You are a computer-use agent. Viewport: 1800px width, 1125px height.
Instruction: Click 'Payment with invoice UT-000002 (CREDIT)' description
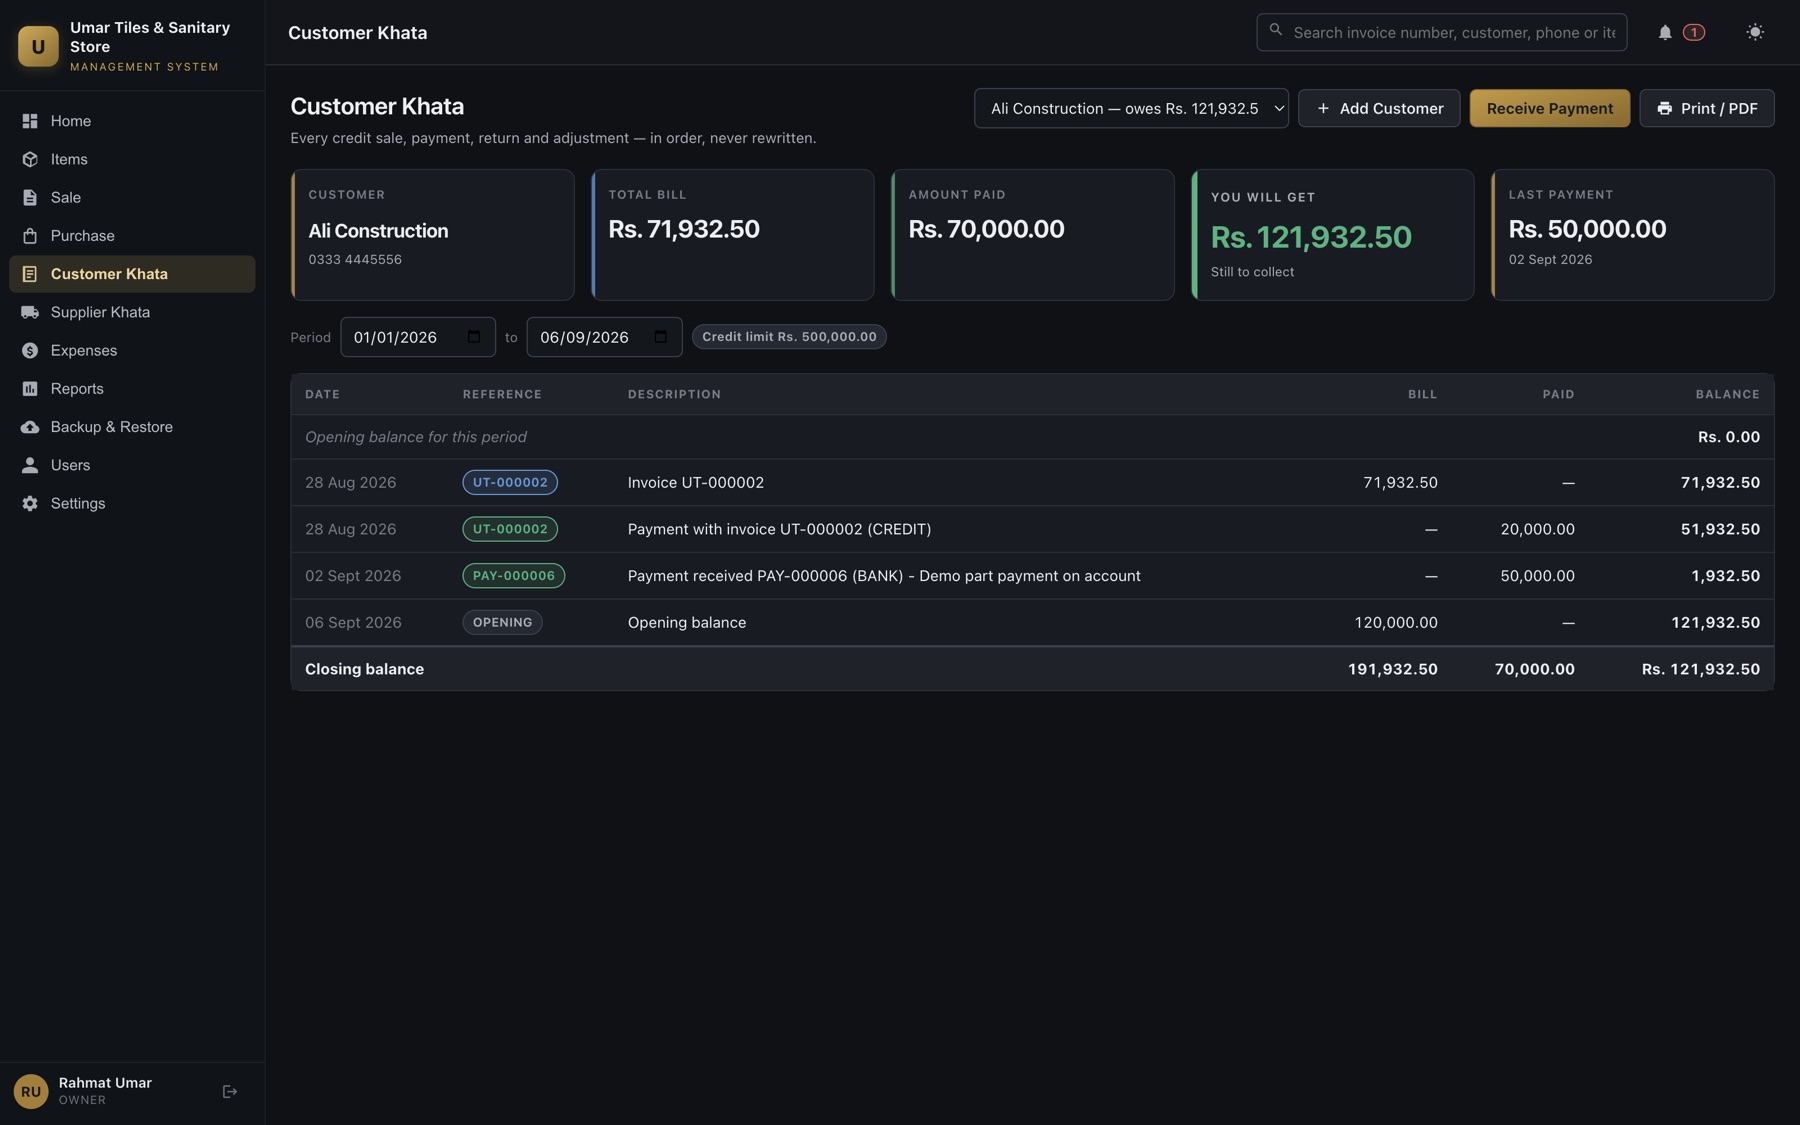click(x=779, y=529)
